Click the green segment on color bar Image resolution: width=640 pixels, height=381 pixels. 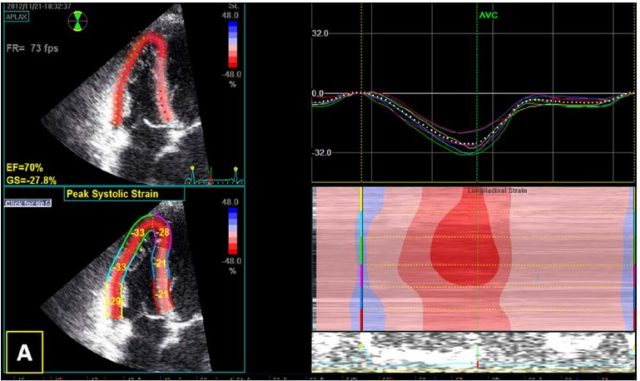pos(361,251)
